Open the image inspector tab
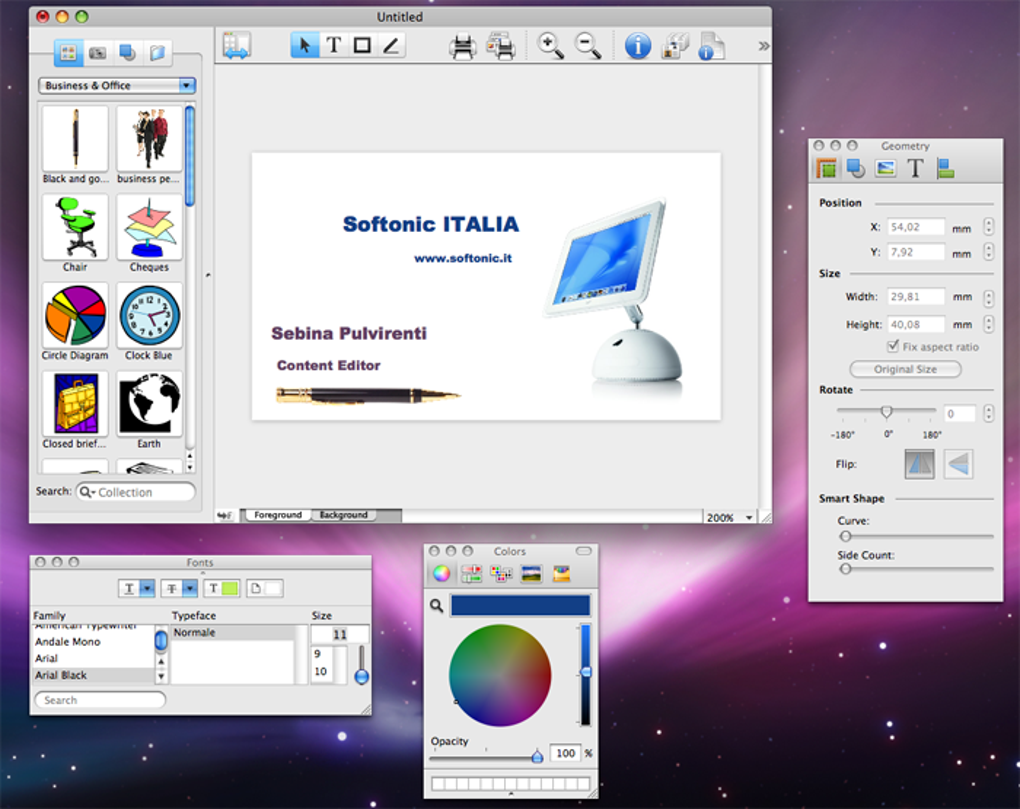 click(885, 169)
